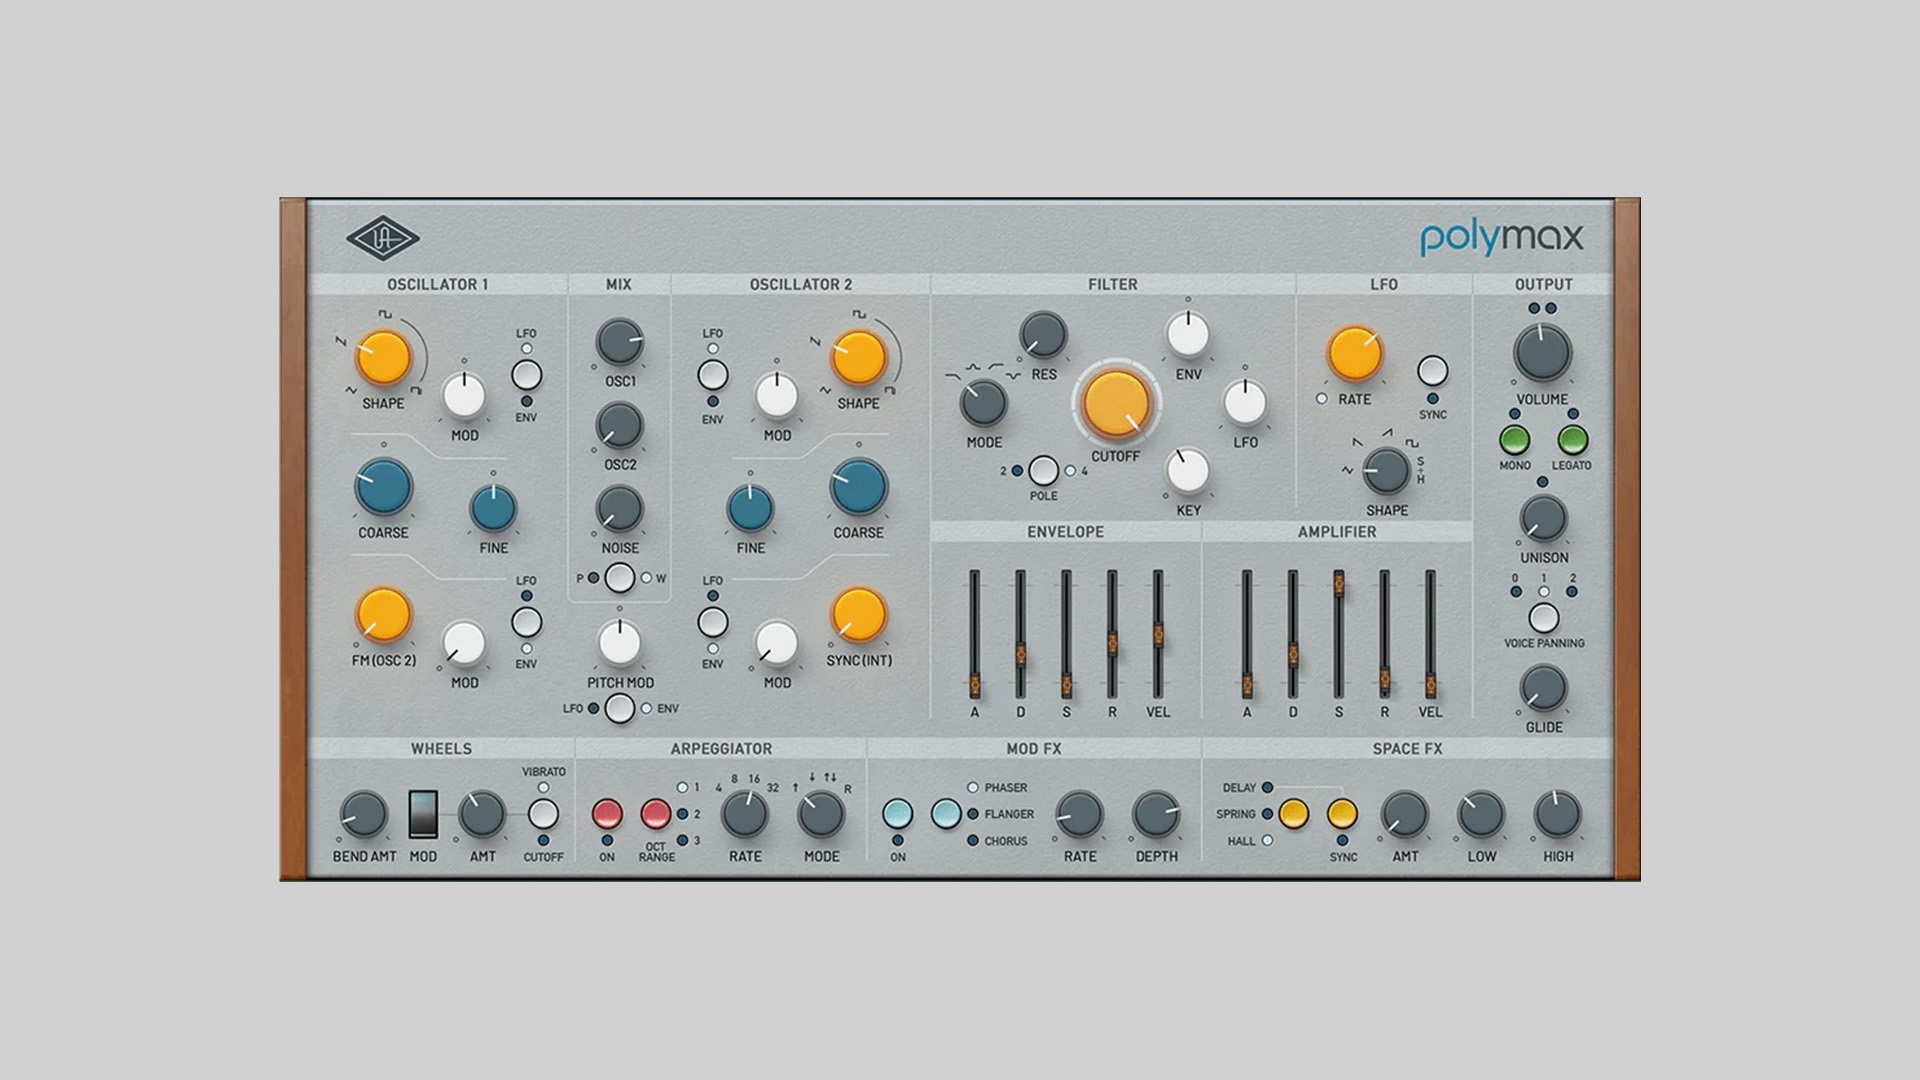Click the Space FX LOW knob
1920x1080 pixels.
point(1481,814)
